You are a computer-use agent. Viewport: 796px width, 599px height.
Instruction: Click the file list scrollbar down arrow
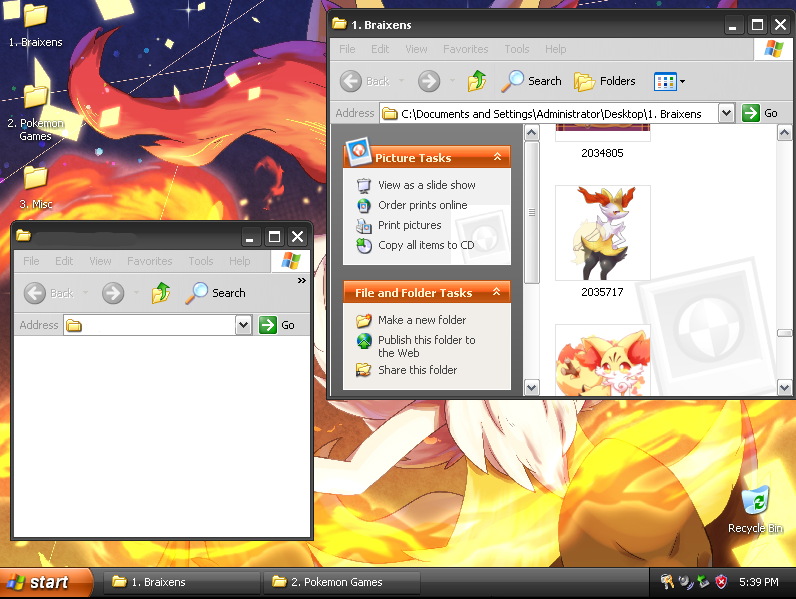[x=784, y=387]
